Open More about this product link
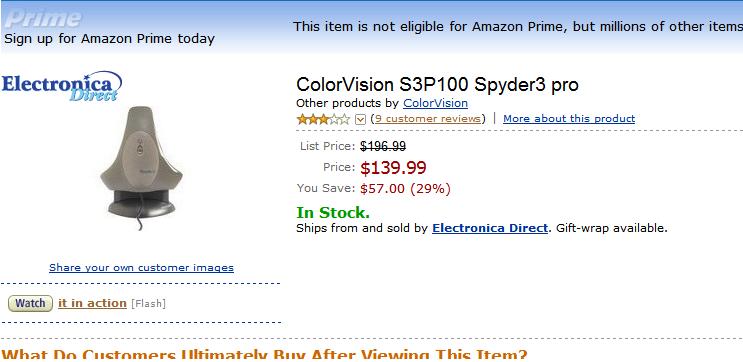The height and width of the screenshot is (362, 743). pos(569,118)
